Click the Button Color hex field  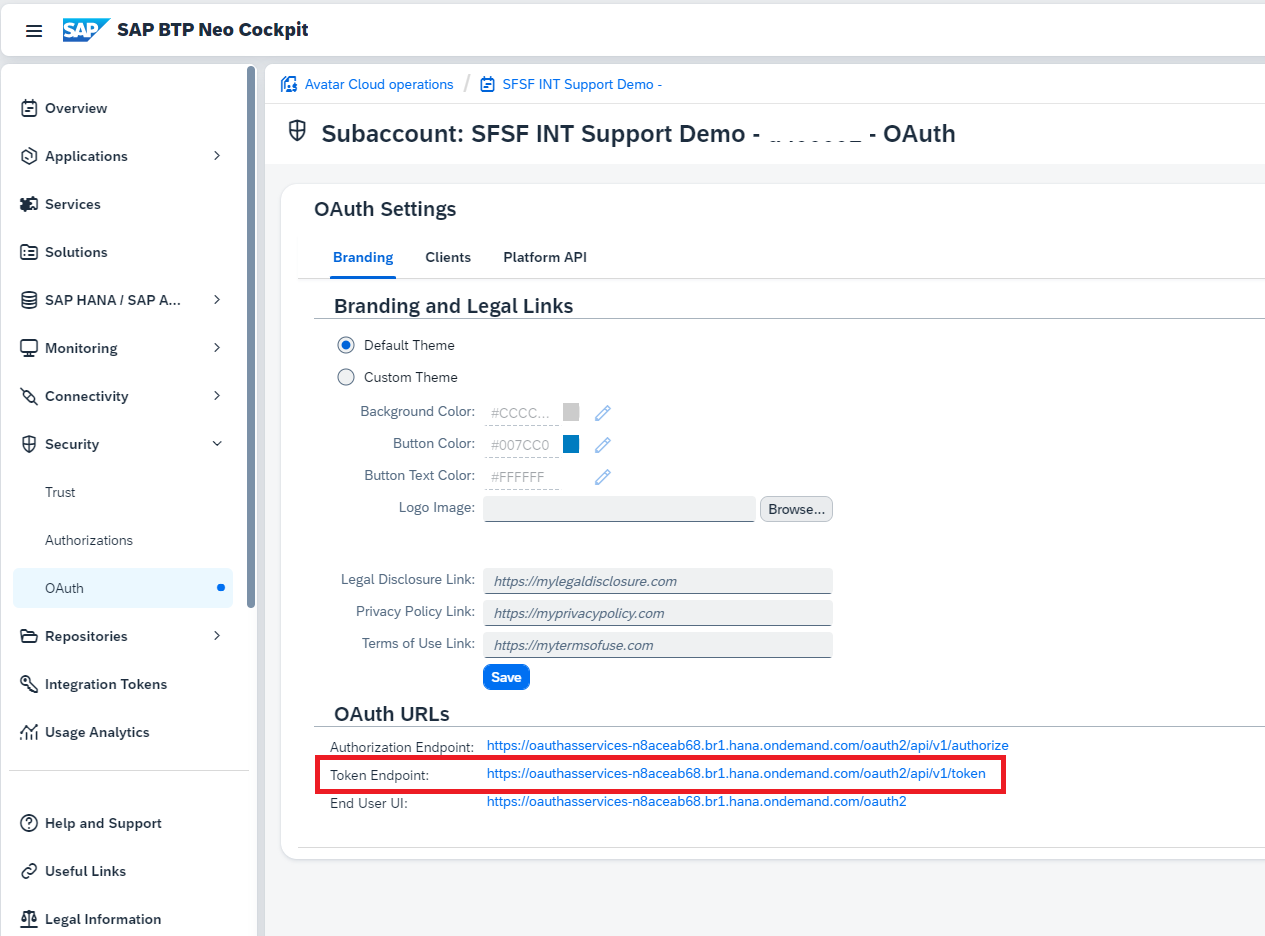point(521,445)
